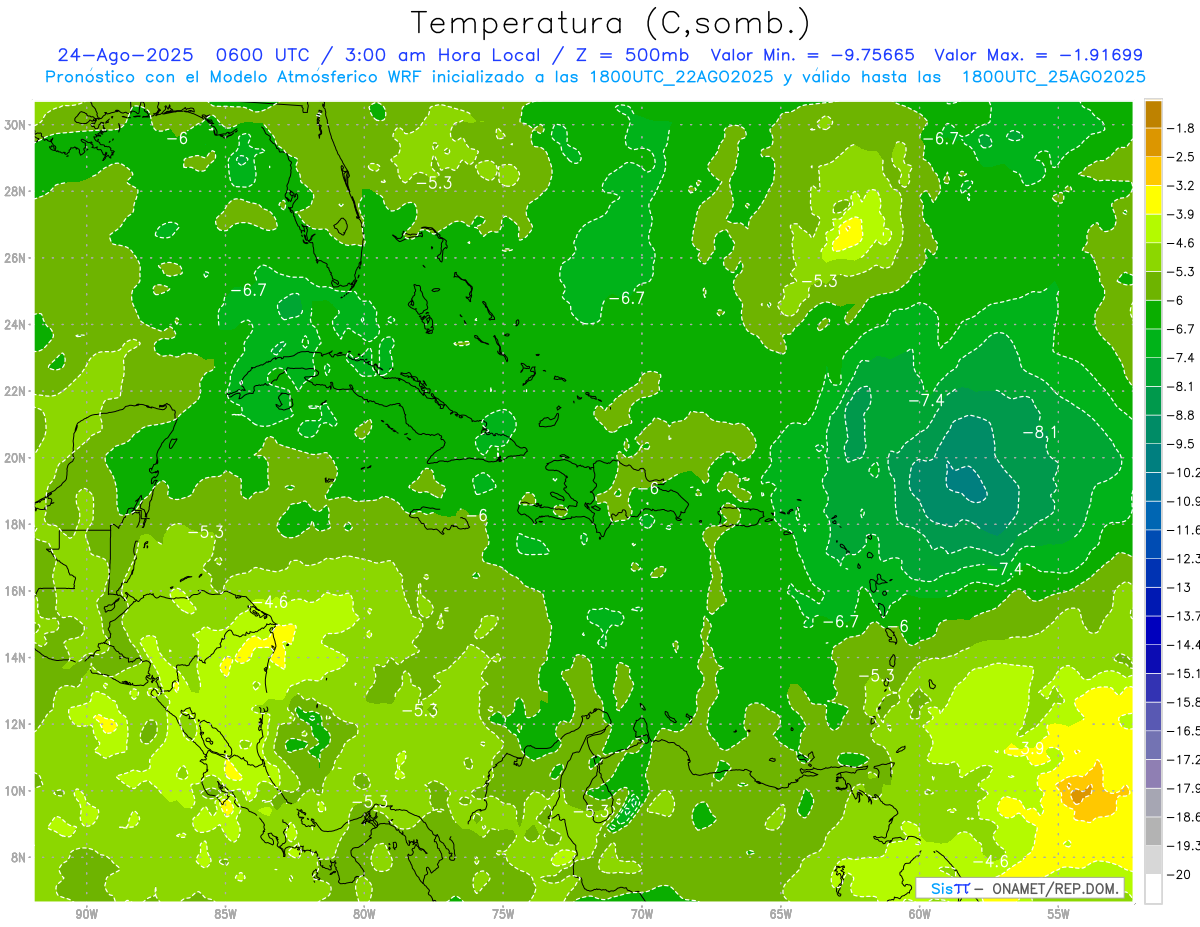Click the "-8.1" contour label on the map

click(1040, 432)
